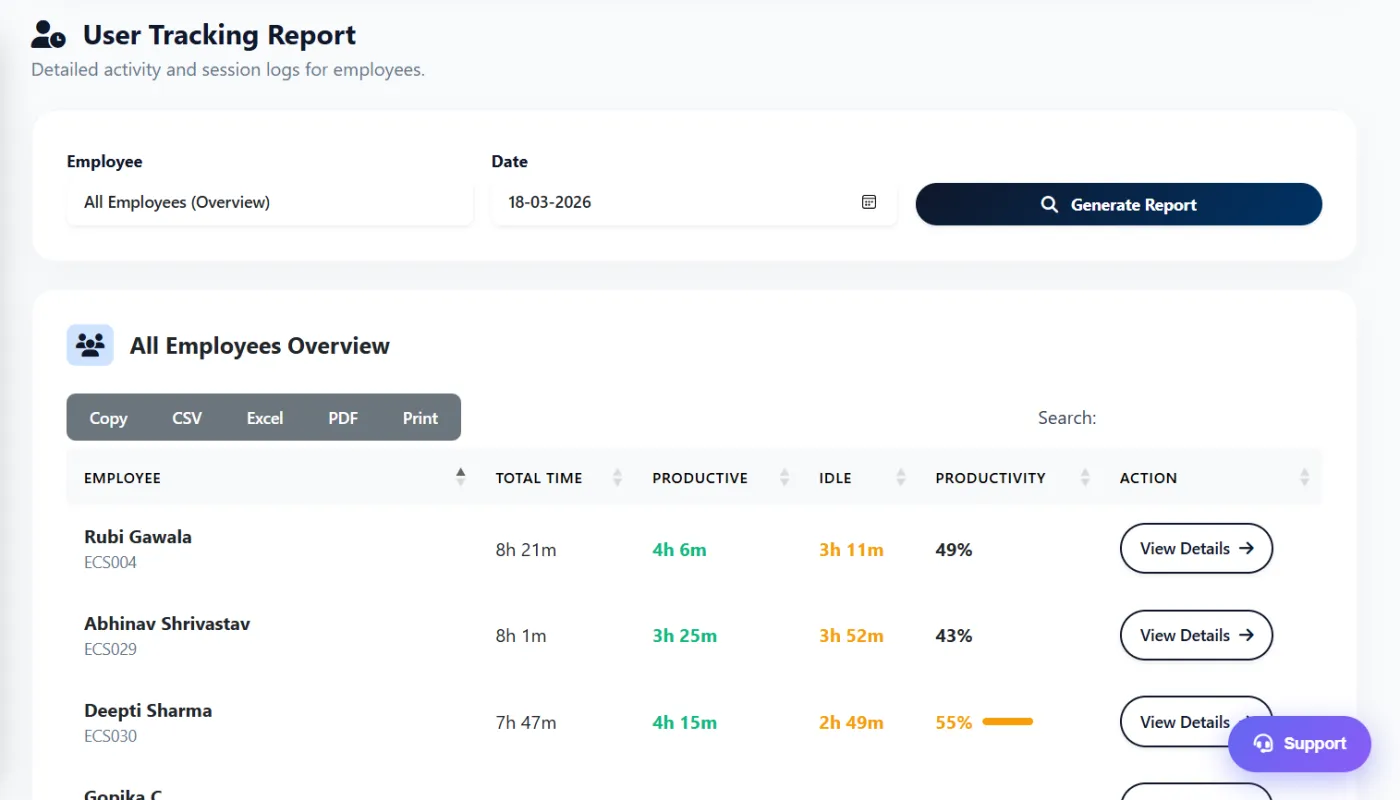Viewport: 1400px width, 800px height.
Task: Export the table to Excel
Action: click(265, 418)
